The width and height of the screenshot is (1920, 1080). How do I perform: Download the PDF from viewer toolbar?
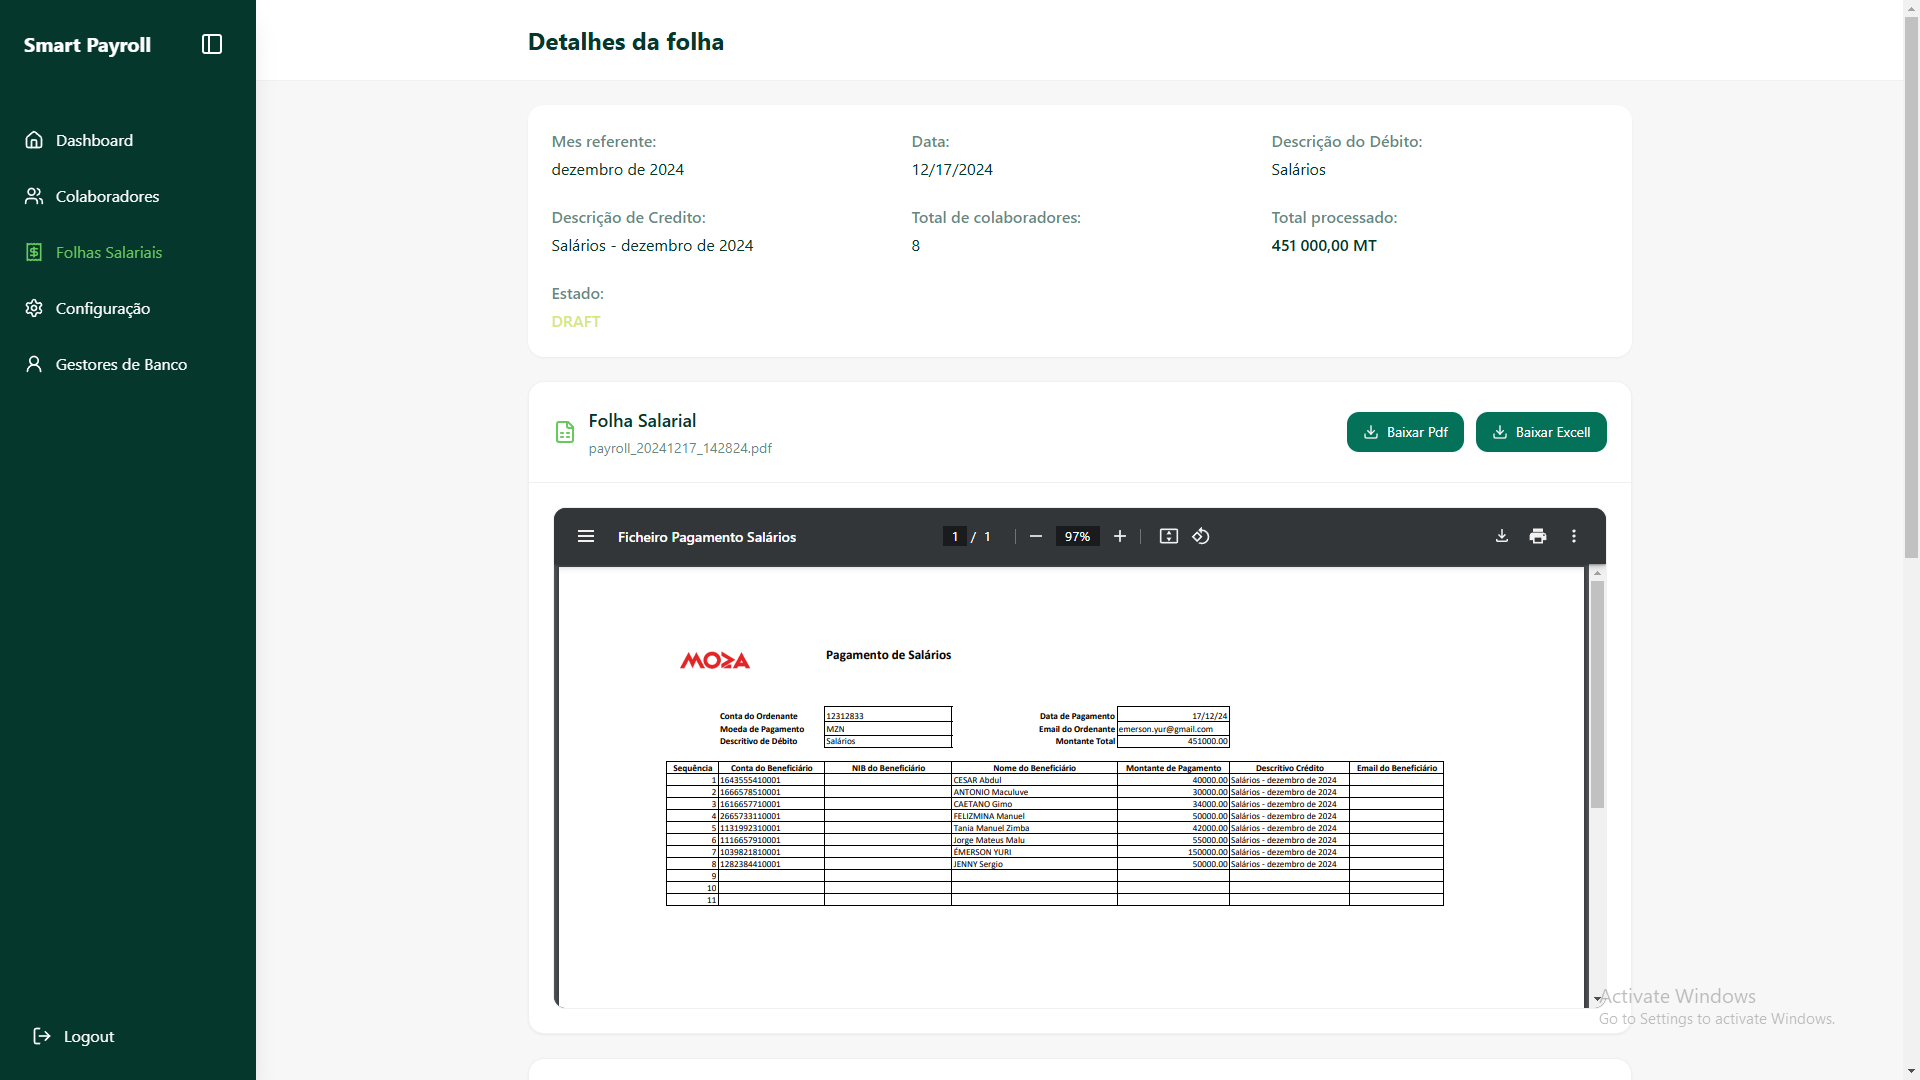click(x=1502, y=537)
